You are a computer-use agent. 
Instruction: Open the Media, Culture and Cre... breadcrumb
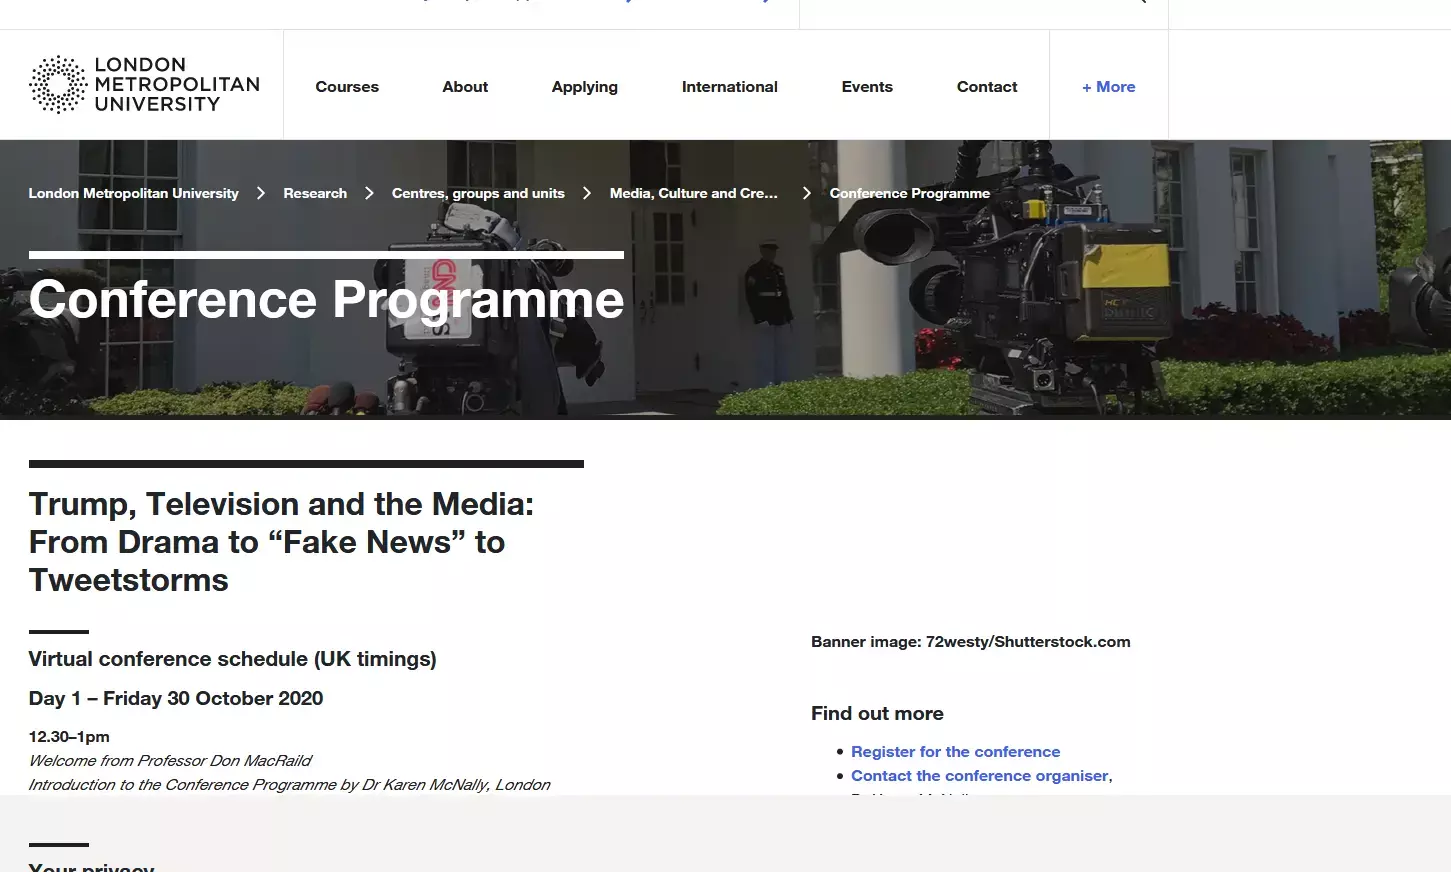(x=693, y=193)
